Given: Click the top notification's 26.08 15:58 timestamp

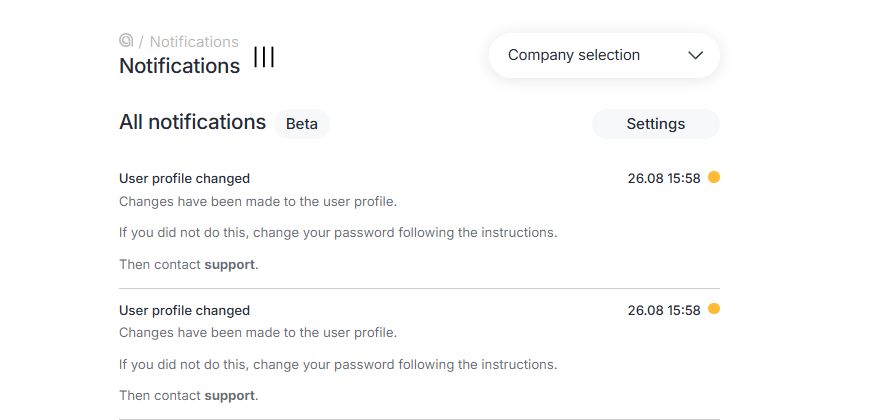Looking at the screenshot, I should [664, 179].
